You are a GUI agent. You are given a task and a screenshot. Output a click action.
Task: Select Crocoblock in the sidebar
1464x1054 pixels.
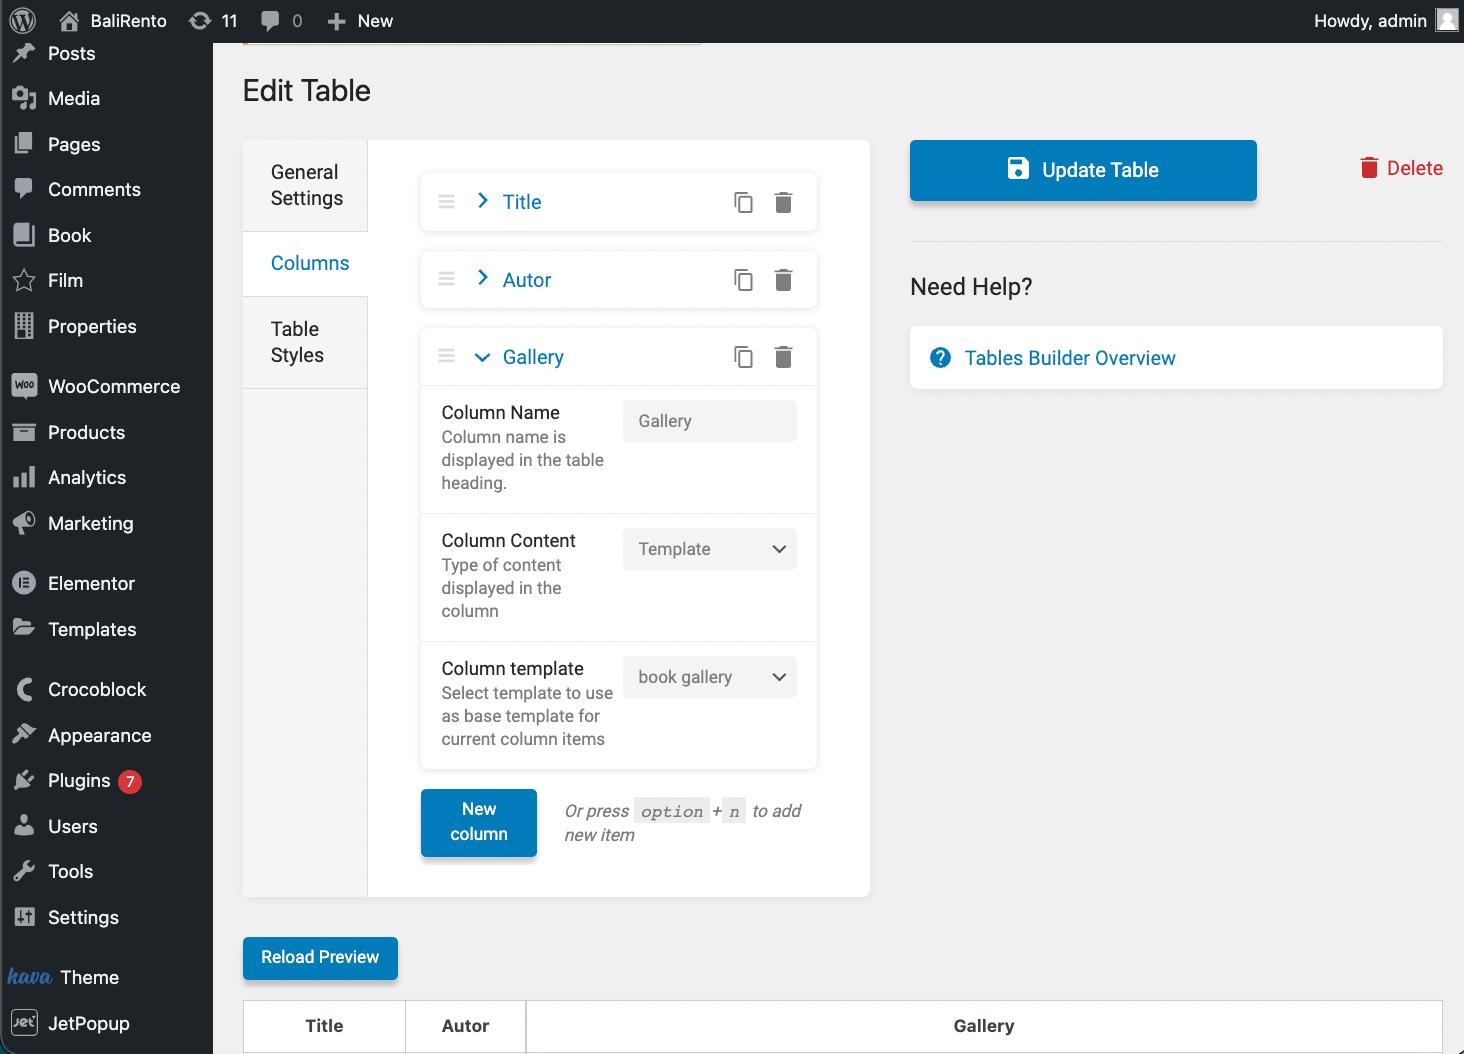coord(96,689)
